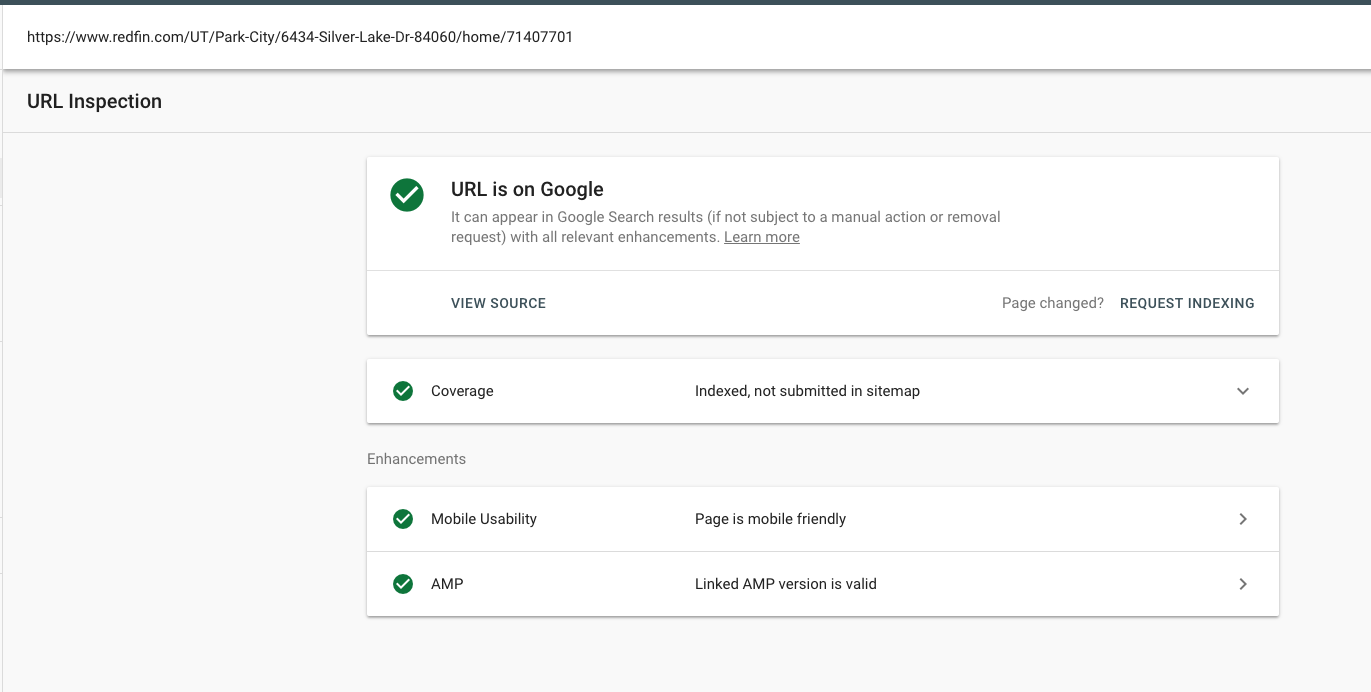Expand the Coverage row with the down chevron
The width and height of the screenshot is (1371, 692).
(x=1243, y=391)
